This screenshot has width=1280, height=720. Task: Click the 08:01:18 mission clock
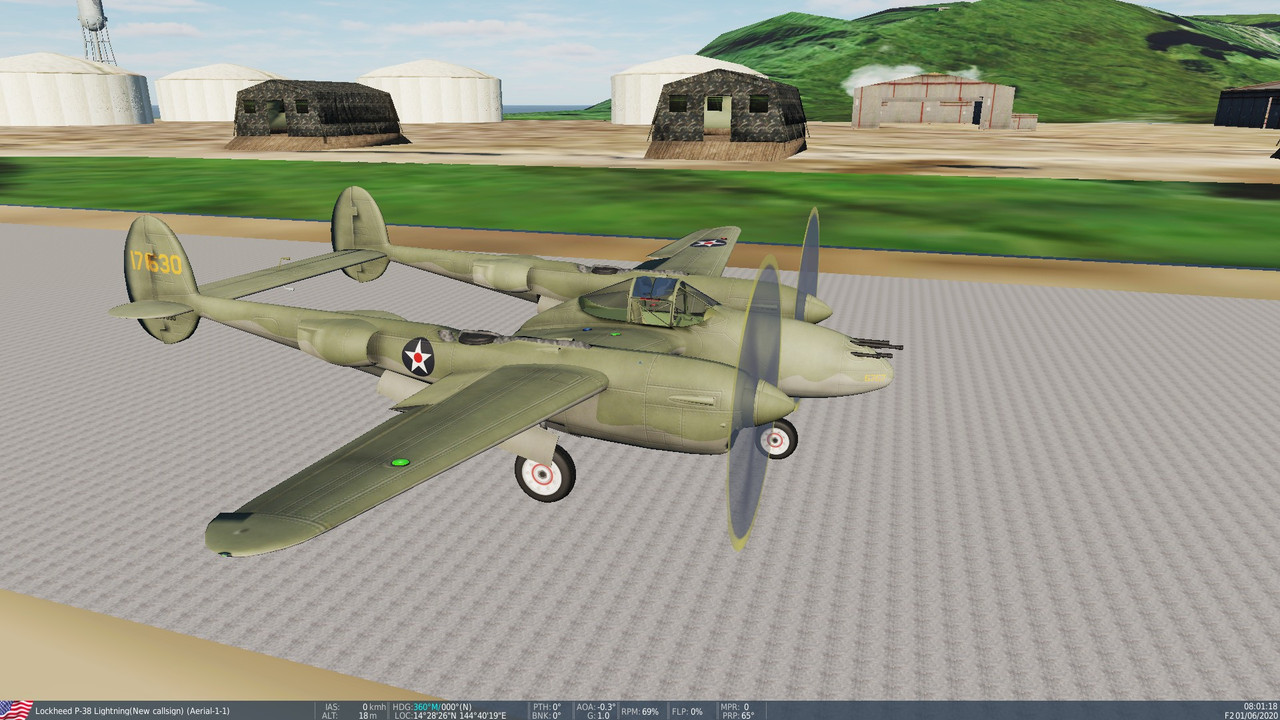1259,706
